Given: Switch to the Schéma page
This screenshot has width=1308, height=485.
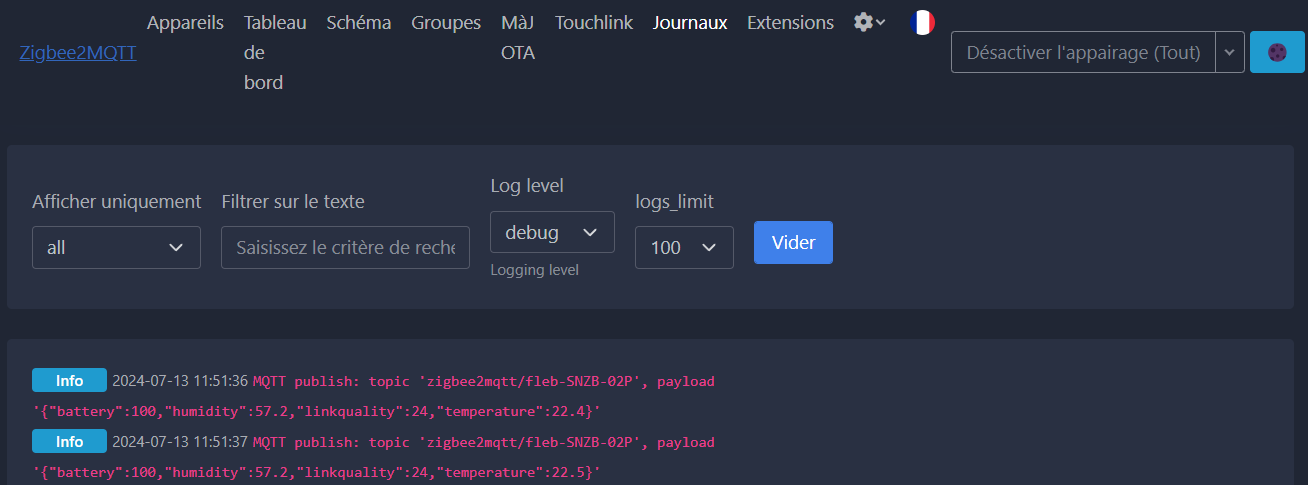Looking at the screenshot, I should (x=359, y=22).
